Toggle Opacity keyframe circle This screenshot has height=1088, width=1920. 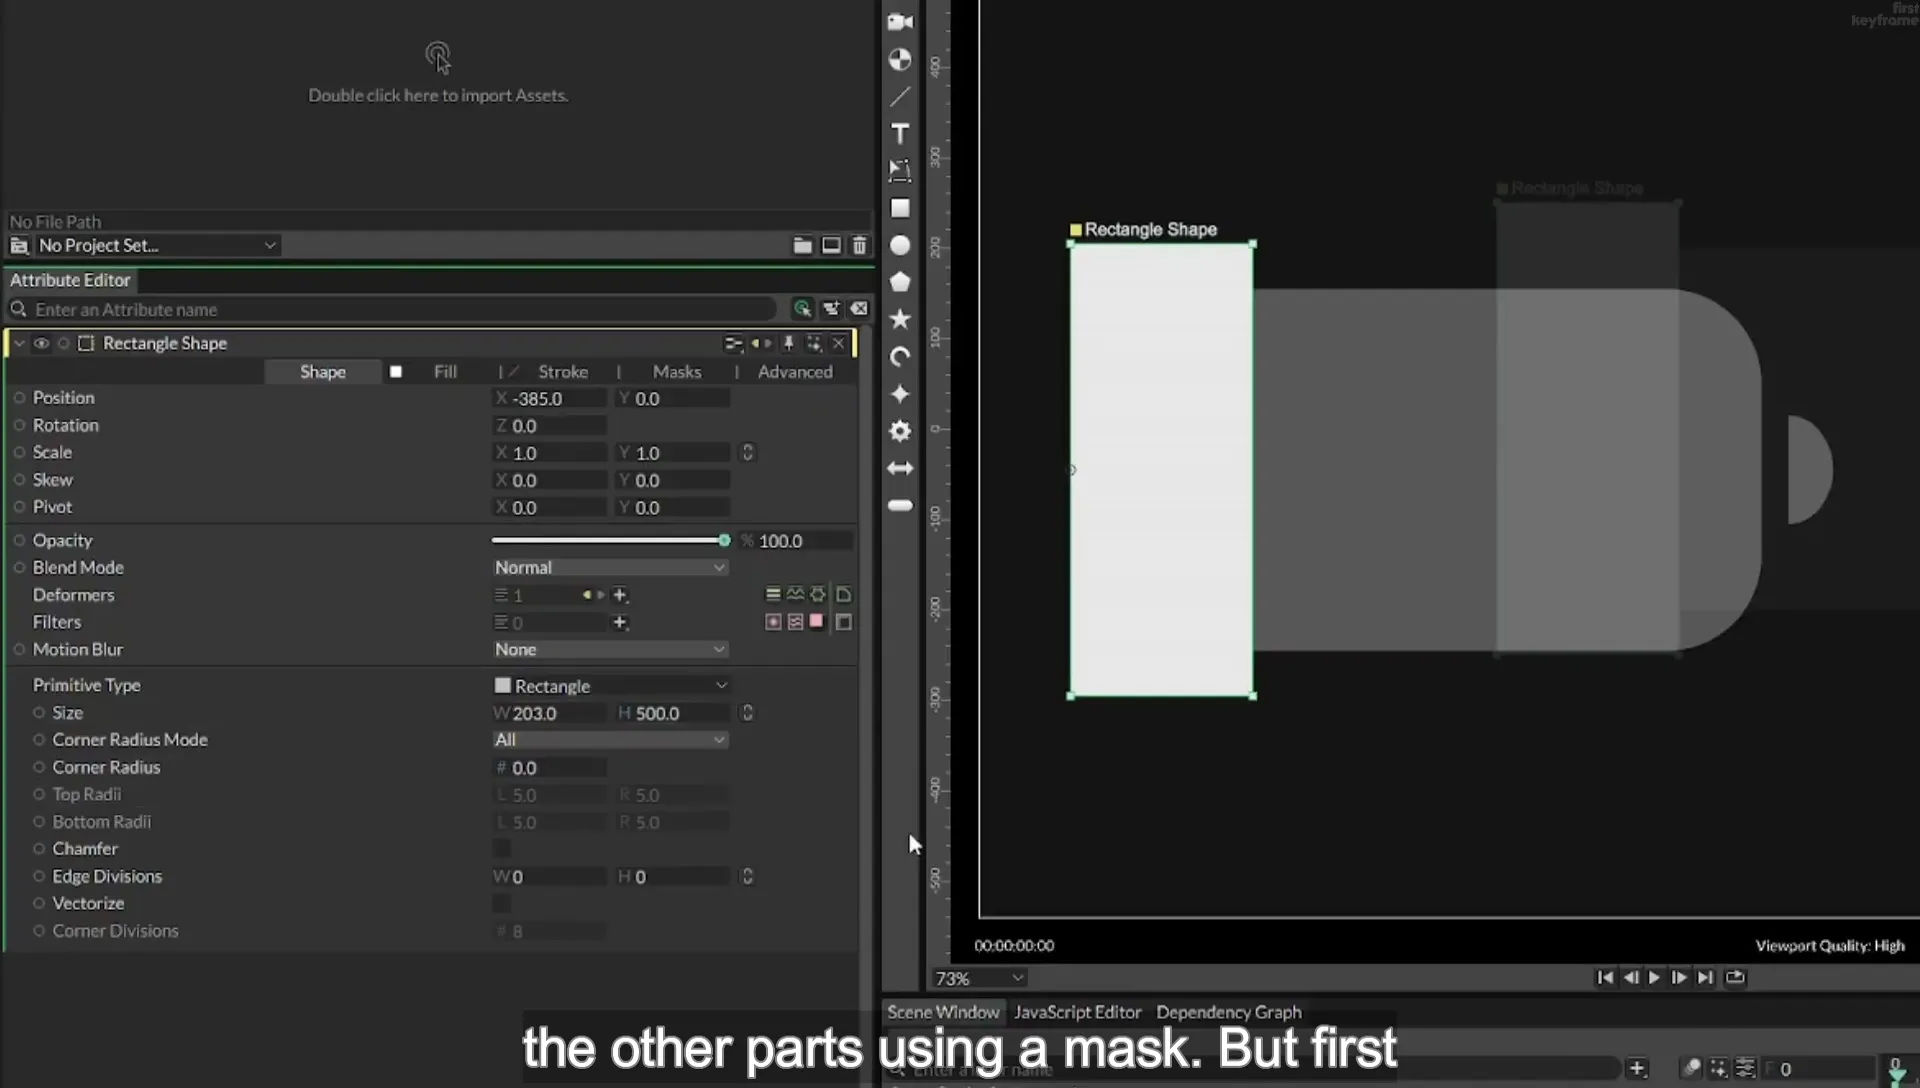(x=19, y=540)
